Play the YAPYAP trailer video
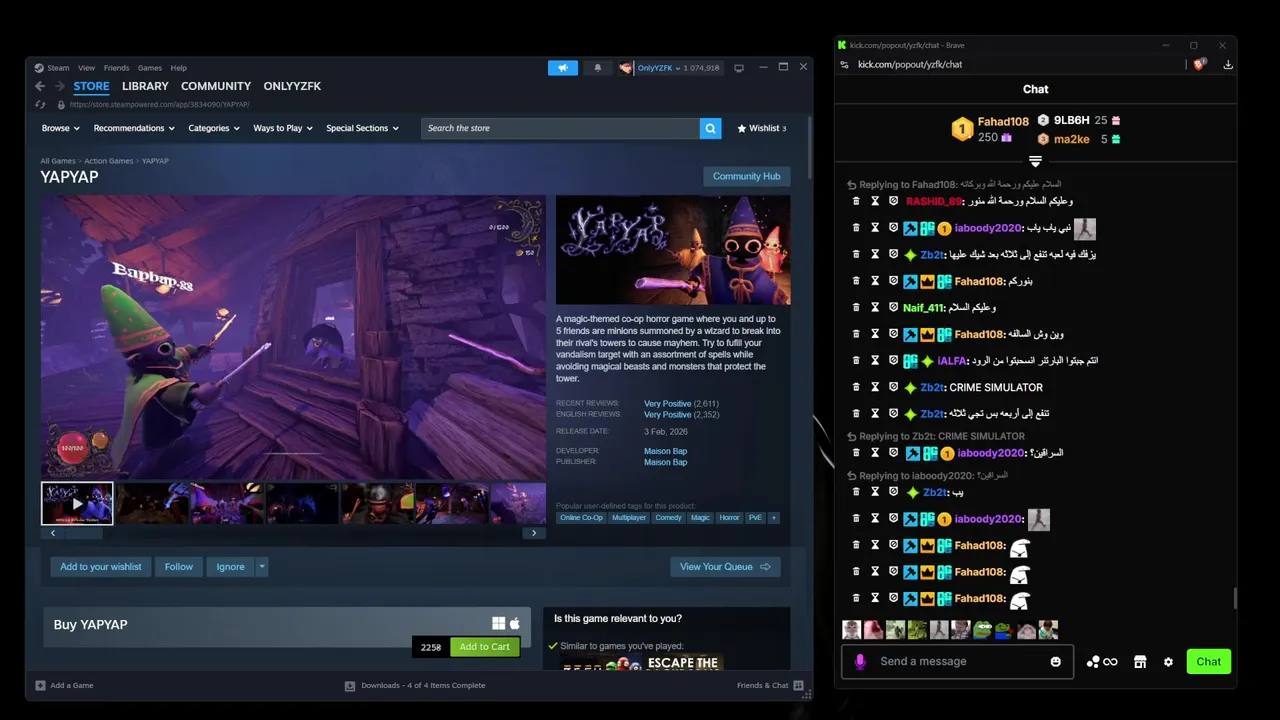1280x720 pixels. [77, 504]
